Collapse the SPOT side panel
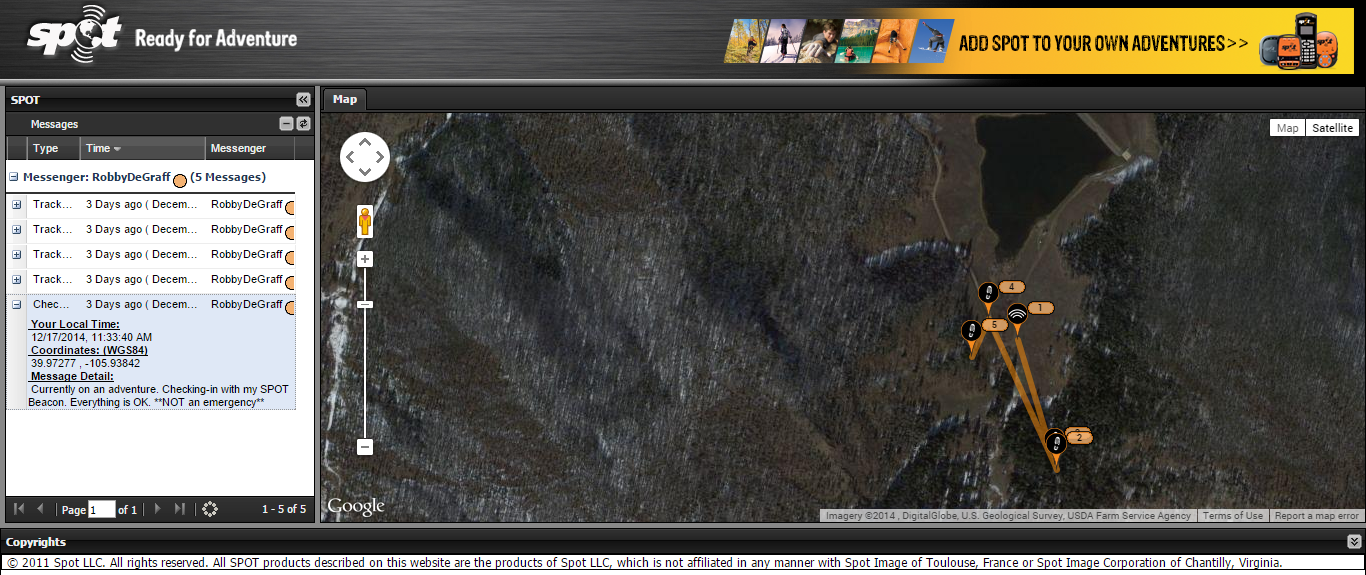This screenshot has height=575, width=1366. (x=303, y=100)
